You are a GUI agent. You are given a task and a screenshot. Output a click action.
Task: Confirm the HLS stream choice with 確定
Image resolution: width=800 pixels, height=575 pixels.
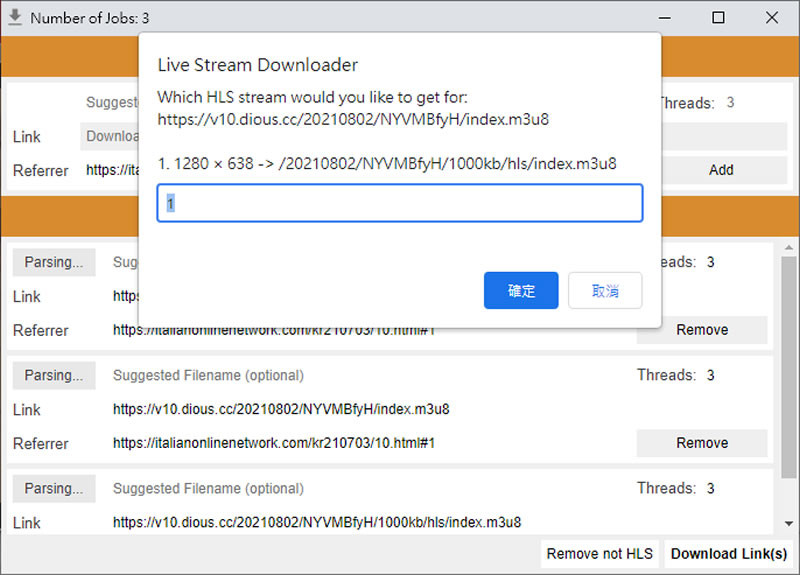[521, 291]
